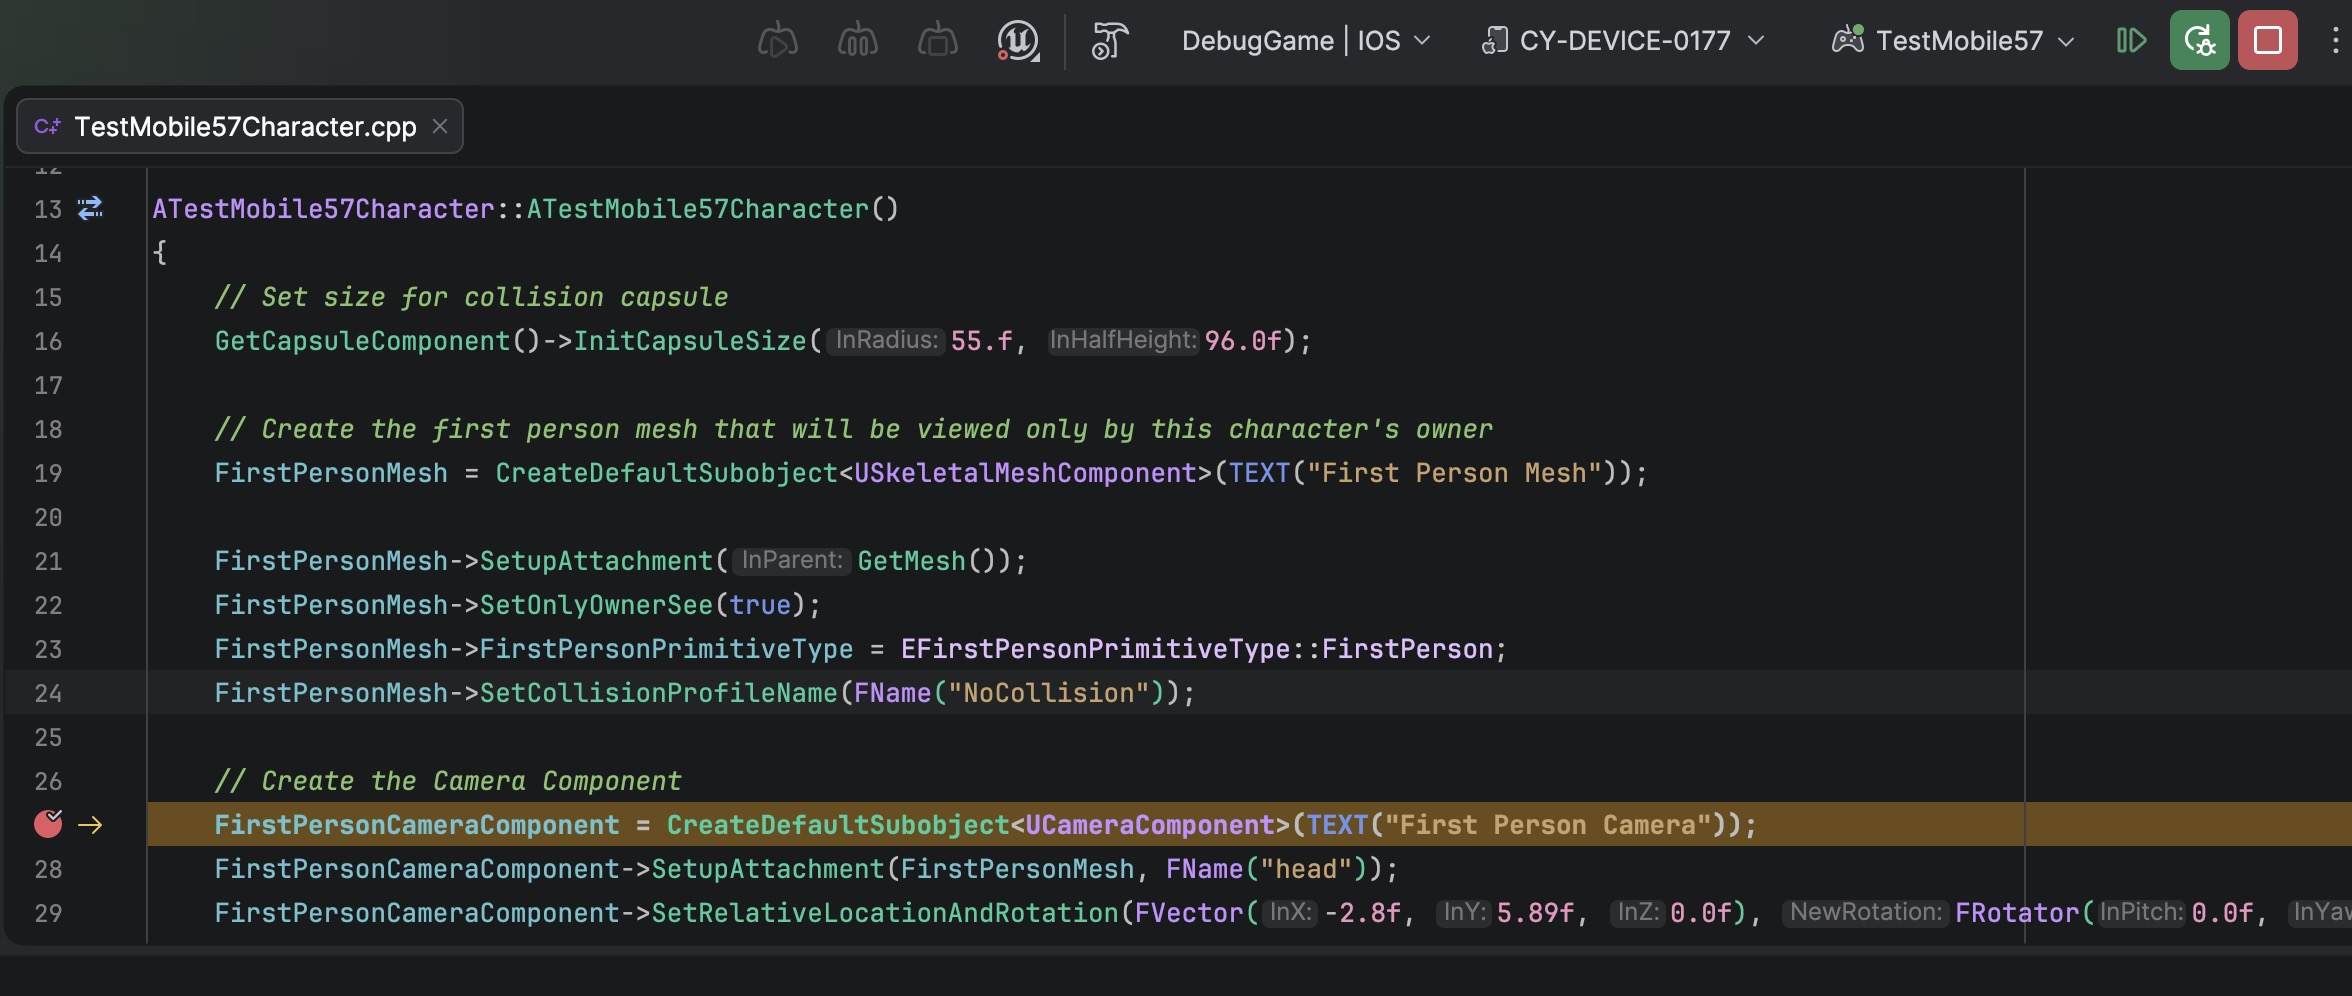Click the green rerun debug button

[x=2199, y=41]
